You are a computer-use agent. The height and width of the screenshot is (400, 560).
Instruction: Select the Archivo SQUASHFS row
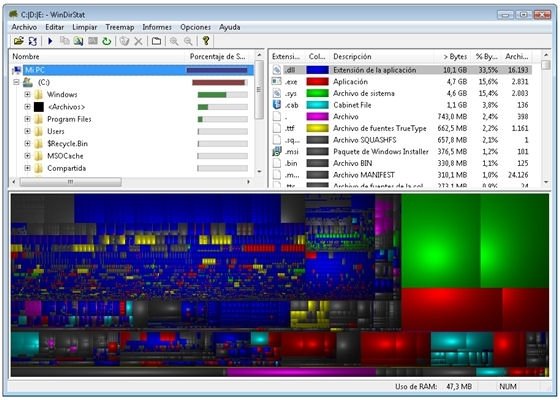tap(402, 140)
